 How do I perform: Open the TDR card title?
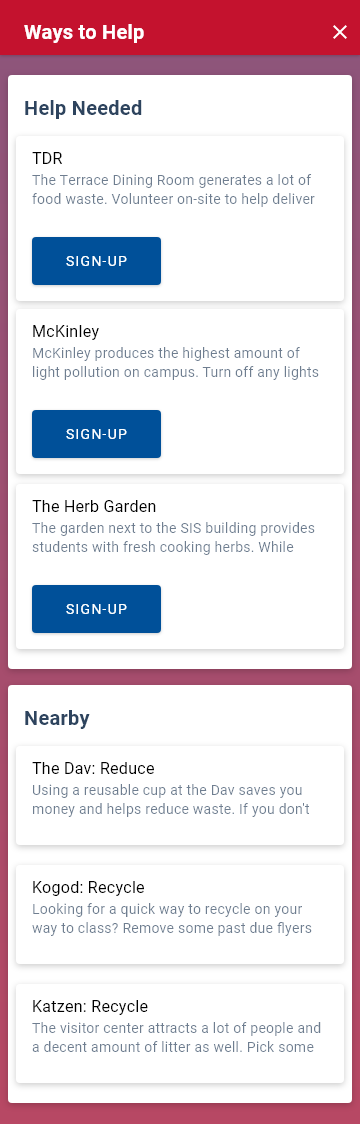tap(47, 158)
